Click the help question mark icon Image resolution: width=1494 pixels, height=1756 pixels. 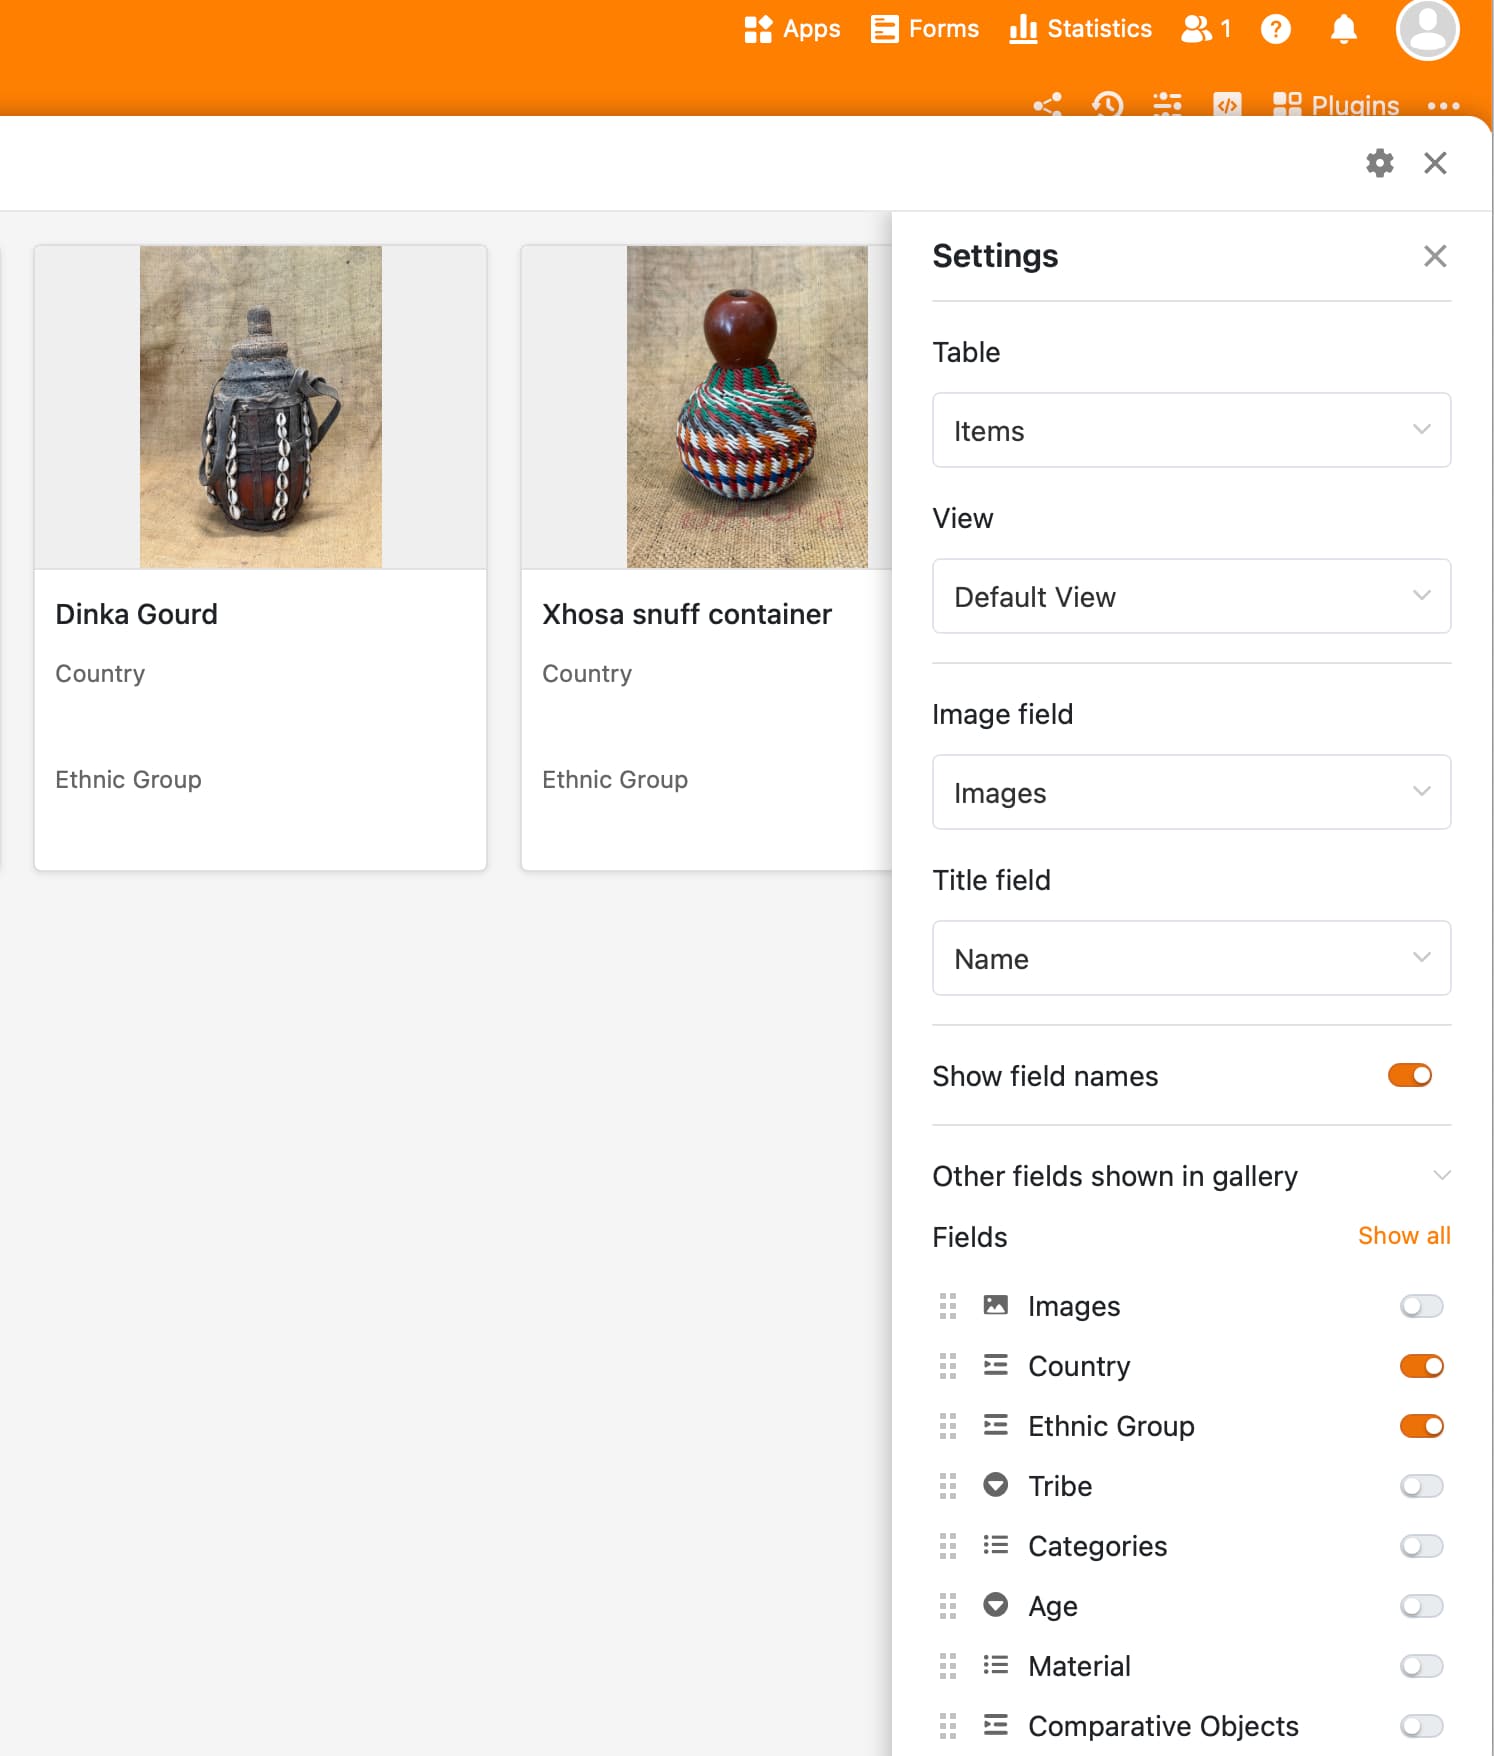click(1275, 29)
